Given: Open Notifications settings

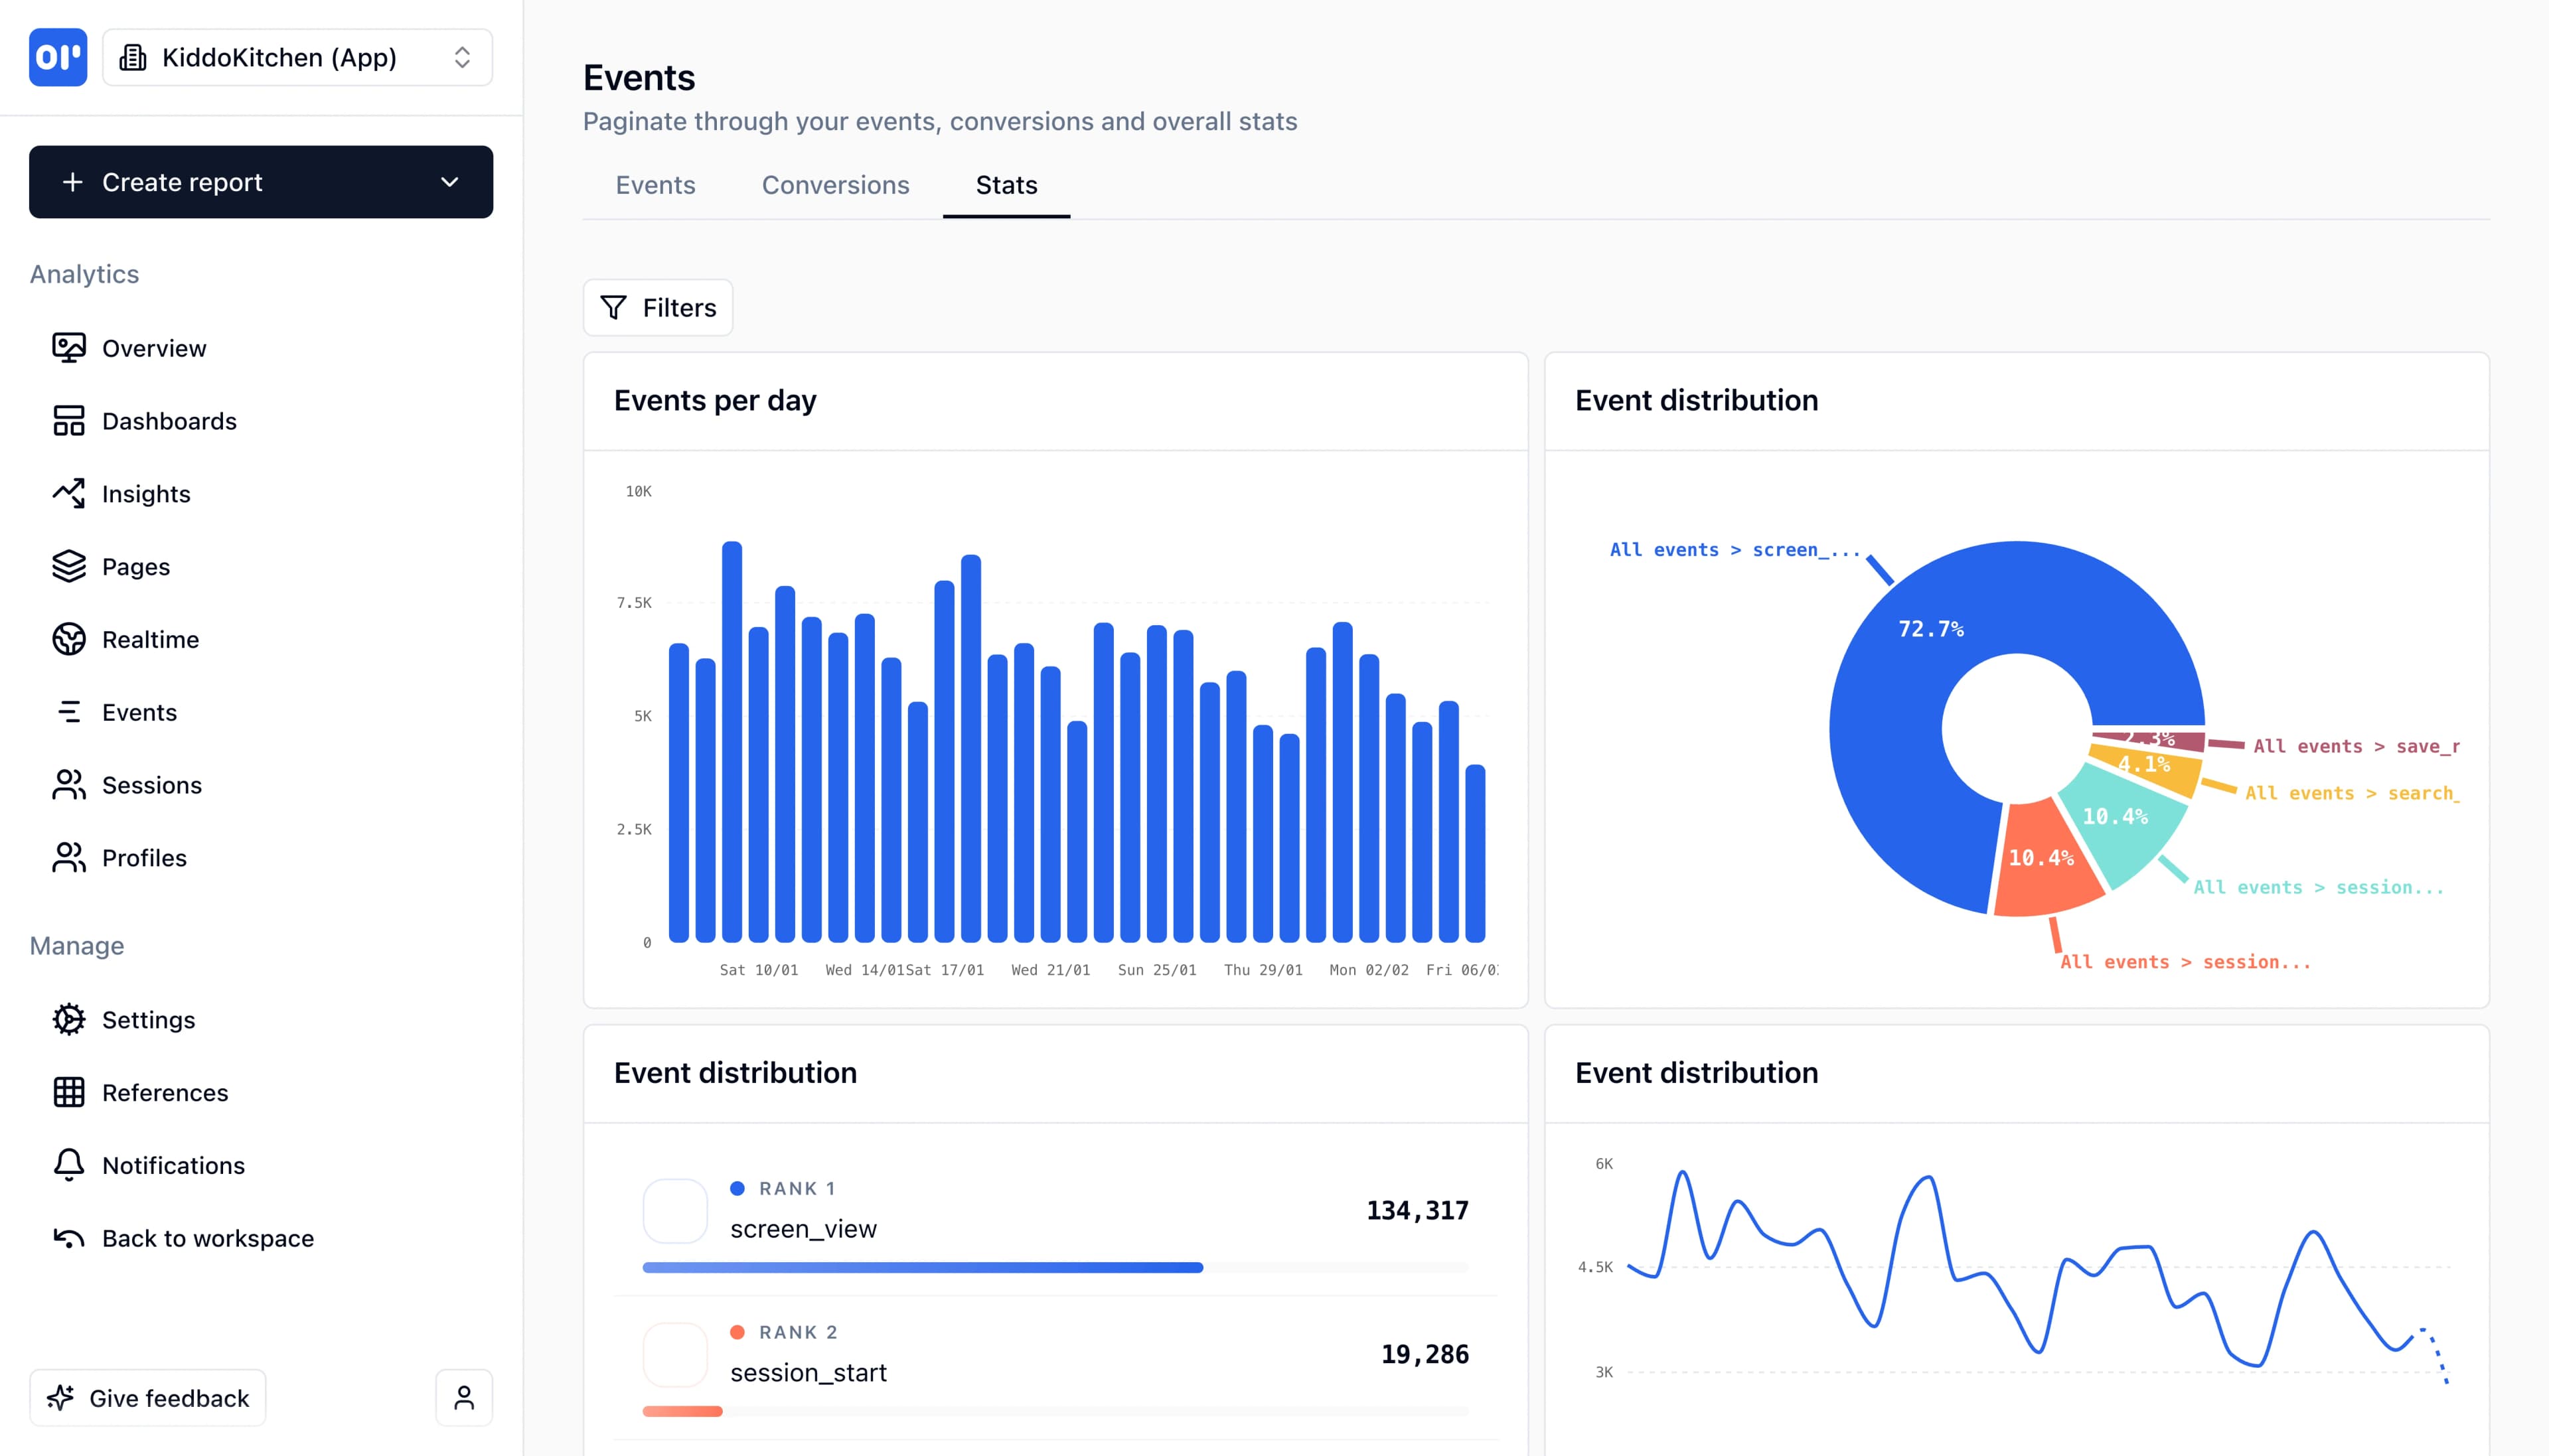Looking at the screenshot, I should coord(173,1164).
